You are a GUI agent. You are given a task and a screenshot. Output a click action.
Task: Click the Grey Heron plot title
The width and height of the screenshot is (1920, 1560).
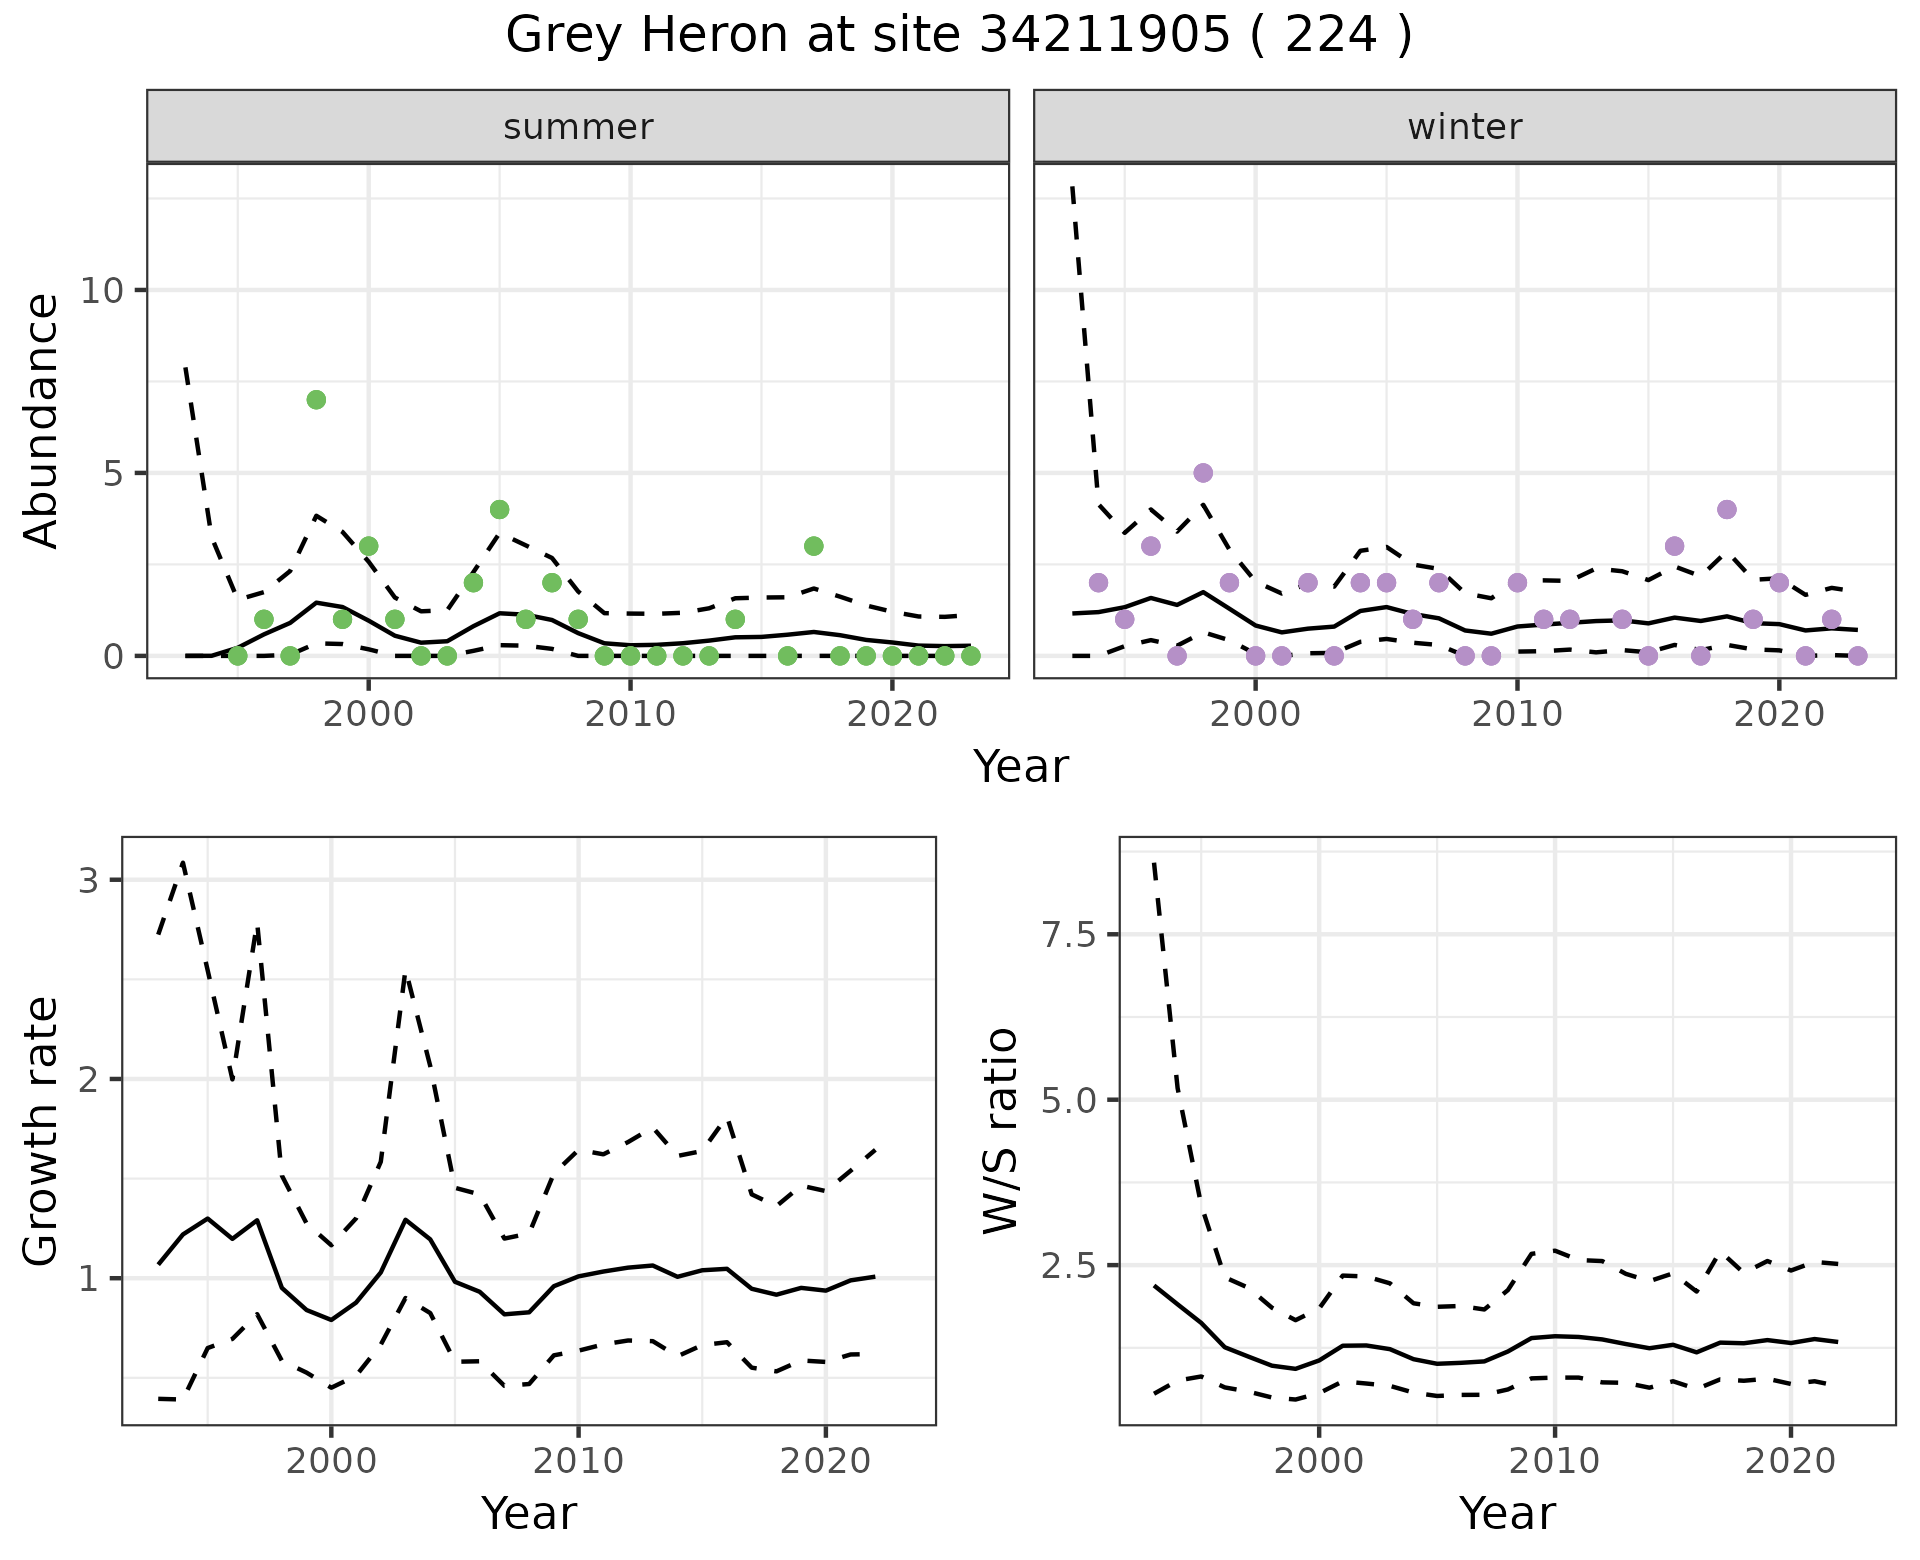click(959, 36)
